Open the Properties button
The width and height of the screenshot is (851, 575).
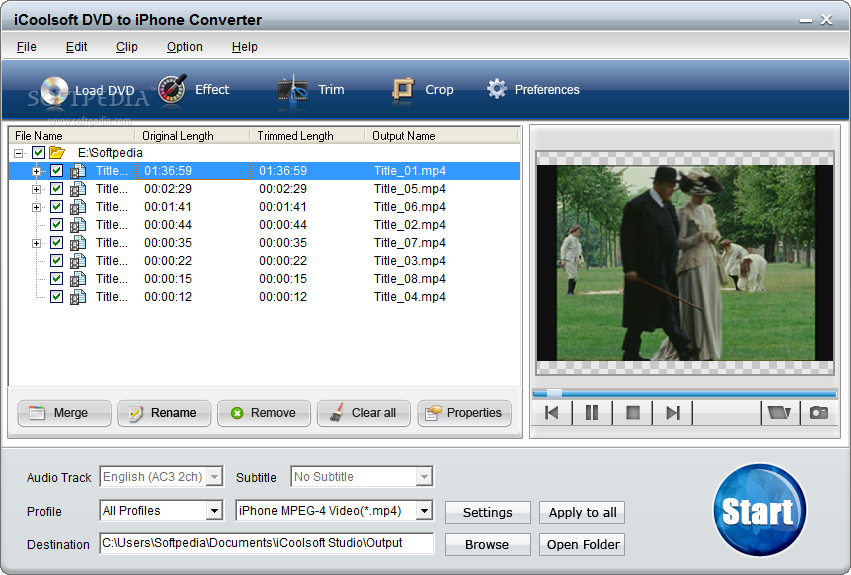(465, 413)
